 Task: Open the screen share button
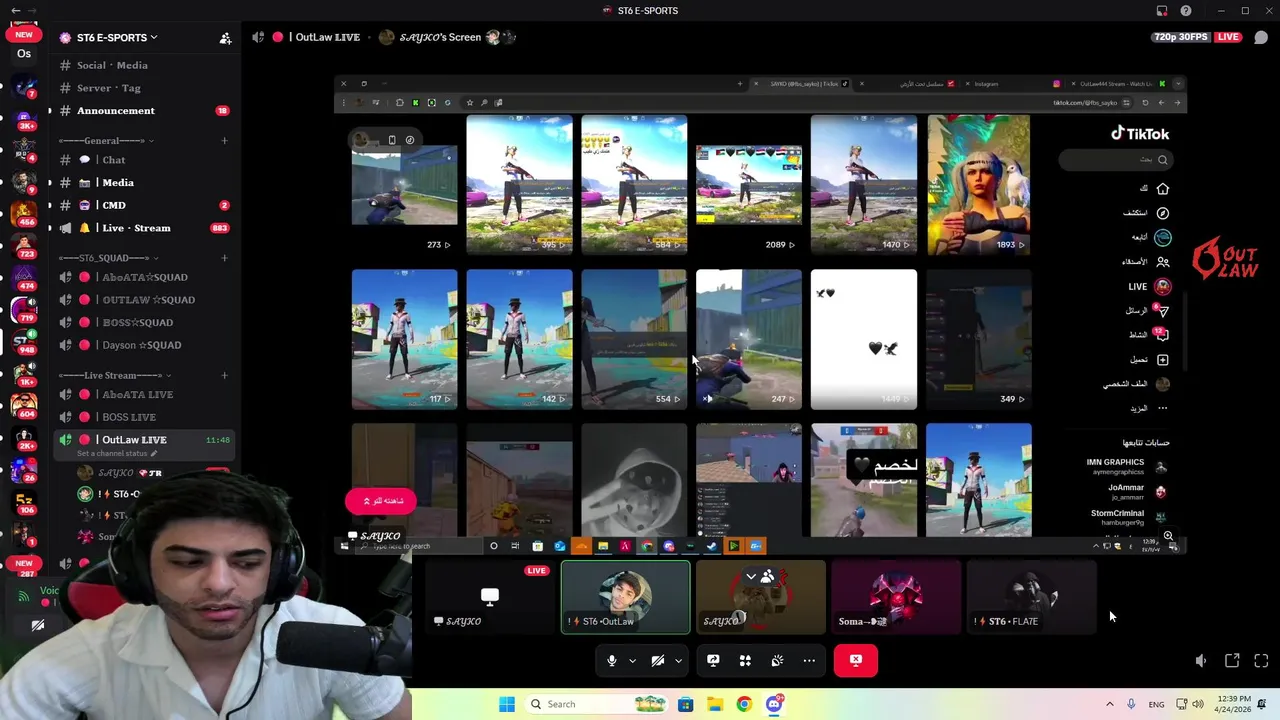click(713, 660)
